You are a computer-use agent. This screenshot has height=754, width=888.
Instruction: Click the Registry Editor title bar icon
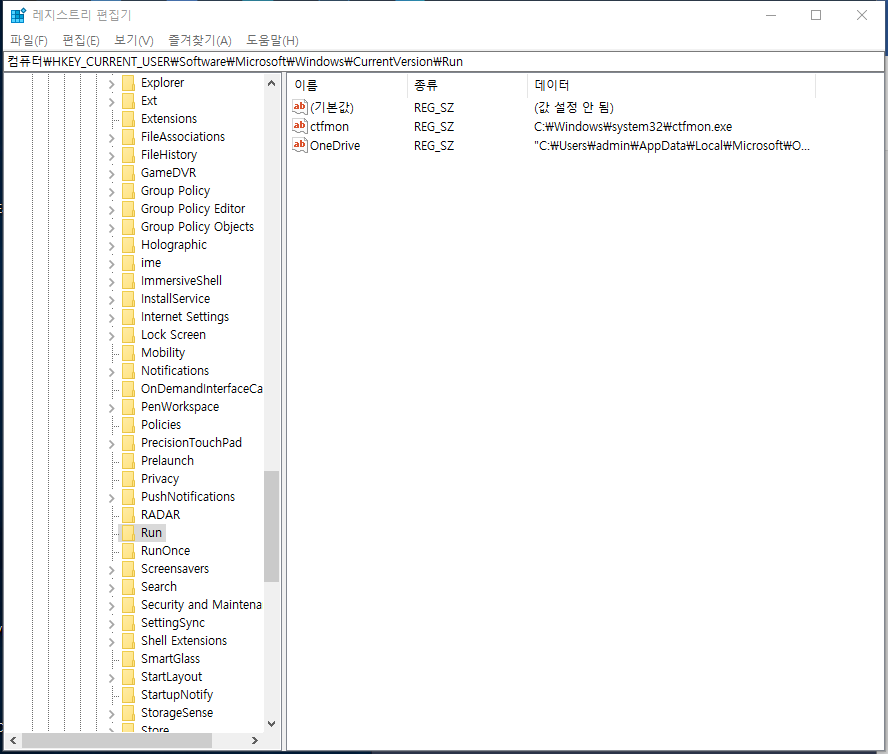point(18,15)
